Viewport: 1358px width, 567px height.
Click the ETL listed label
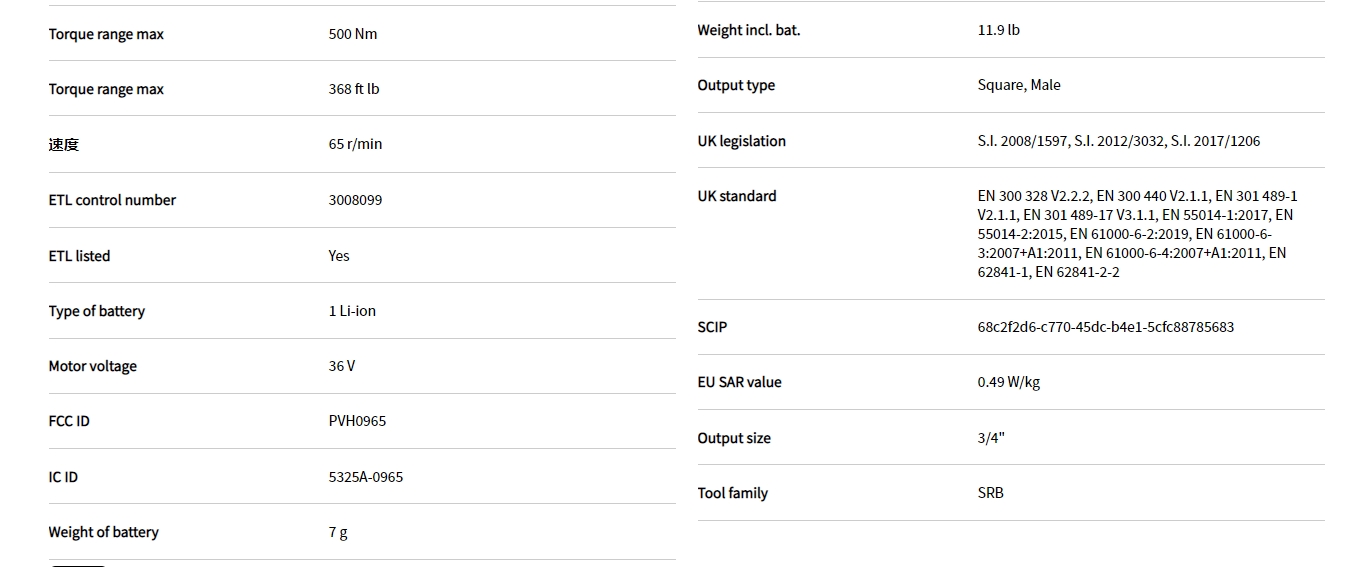click(79, 256)
